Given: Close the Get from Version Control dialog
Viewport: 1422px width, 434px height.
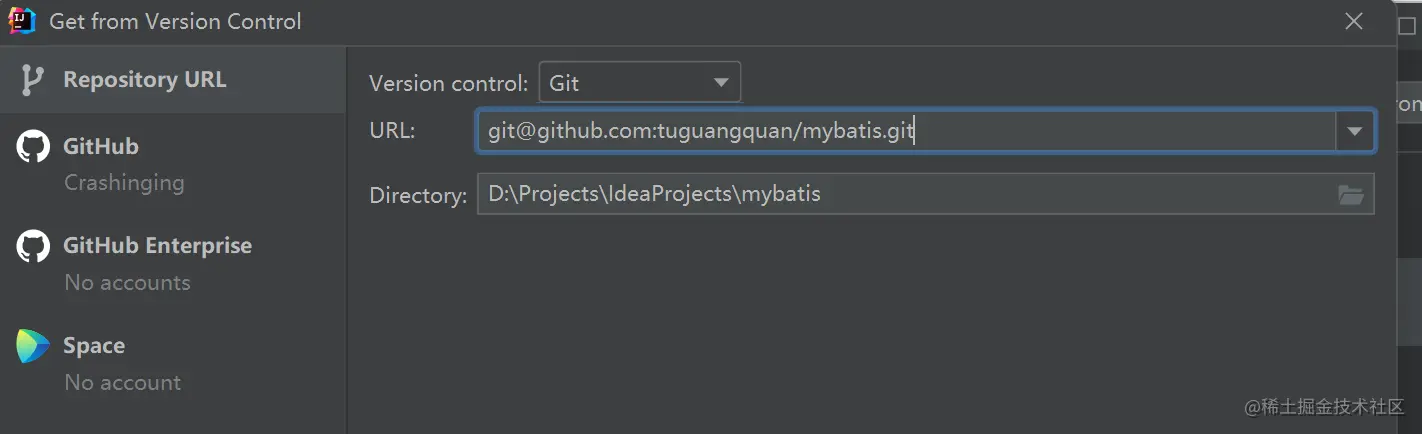Looking at the screenshot, I should pyautogui.click(x=1354, y=21).
